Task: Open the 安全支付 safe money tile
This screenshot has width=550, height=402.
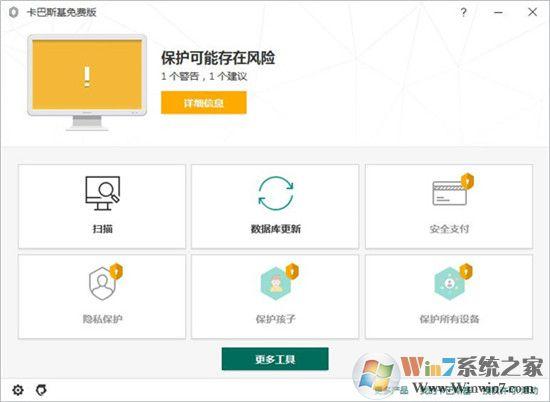Action: tap(449, 207)
